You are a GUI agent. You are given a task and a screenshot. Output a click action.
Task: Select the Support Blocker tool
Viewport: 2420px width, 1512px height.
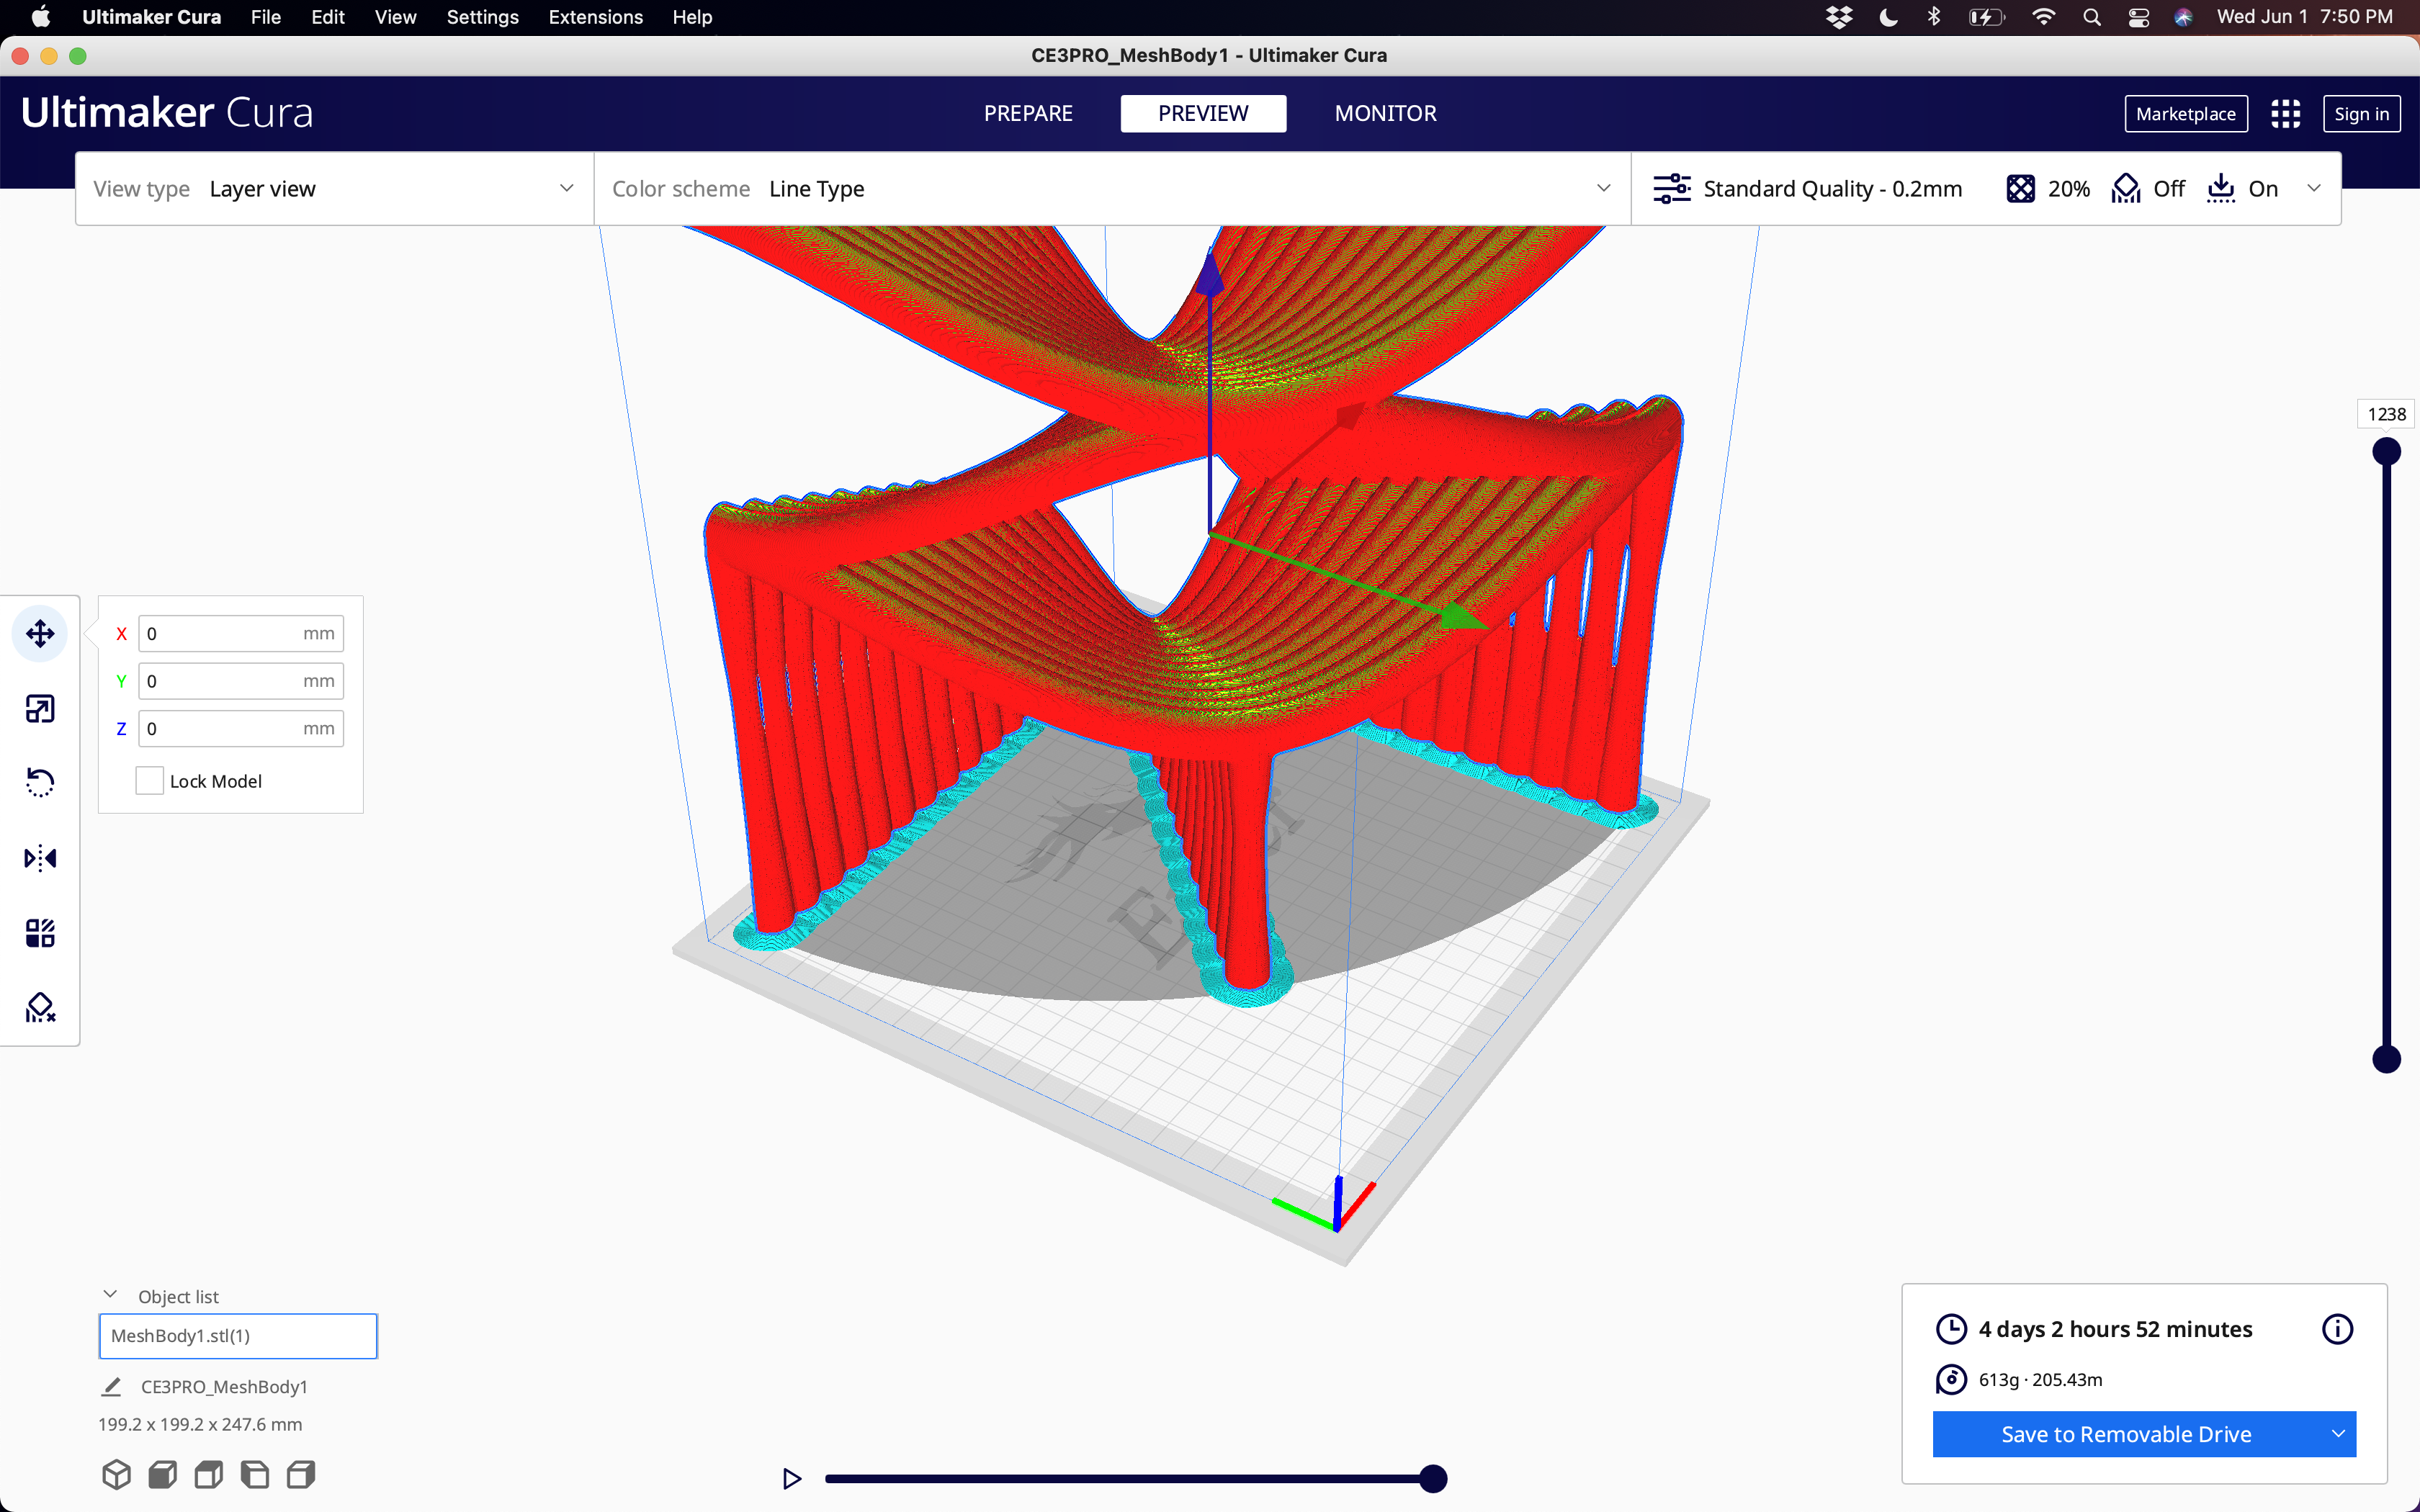[x=40, y=1008]
